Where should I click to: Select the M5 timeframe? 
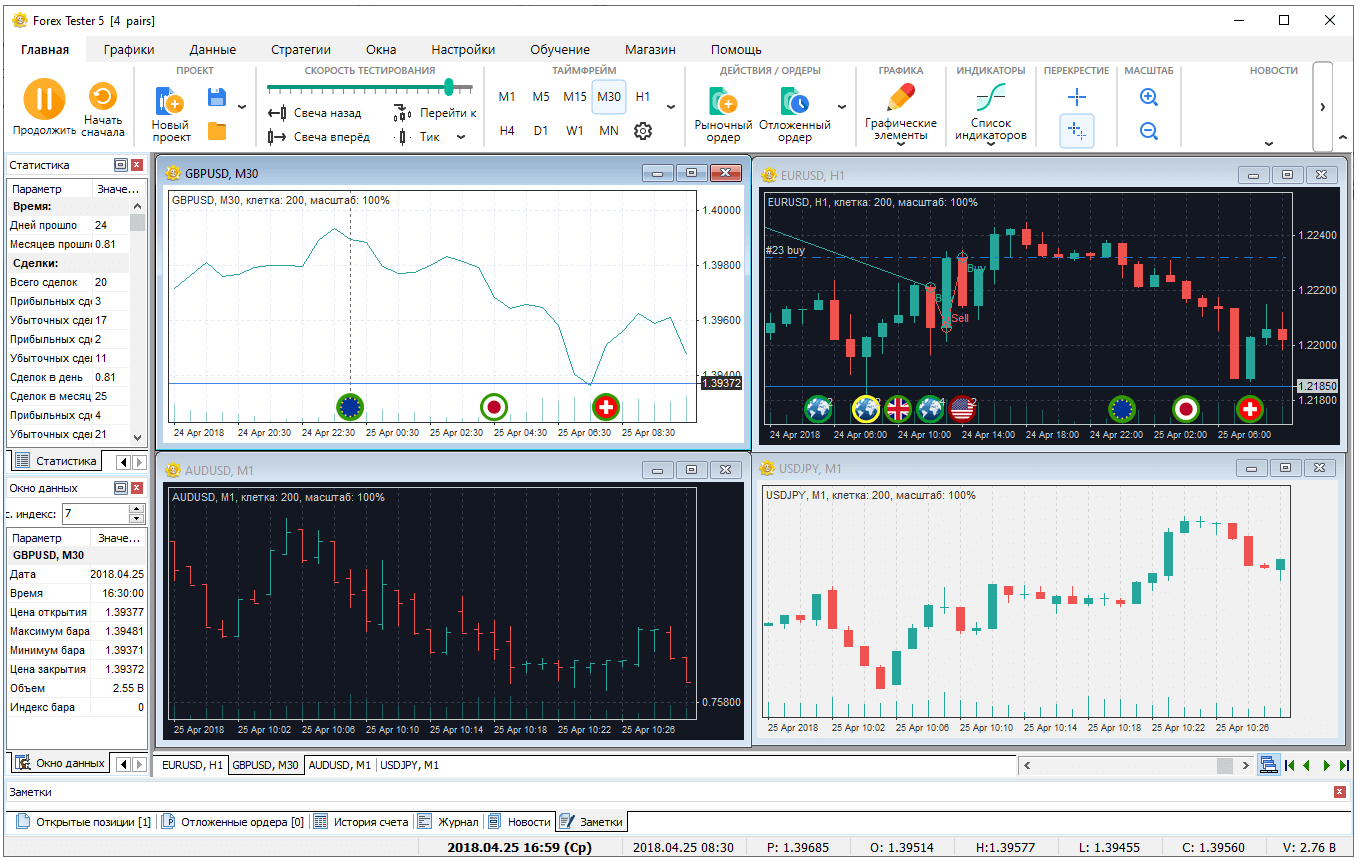click(541, 97)
